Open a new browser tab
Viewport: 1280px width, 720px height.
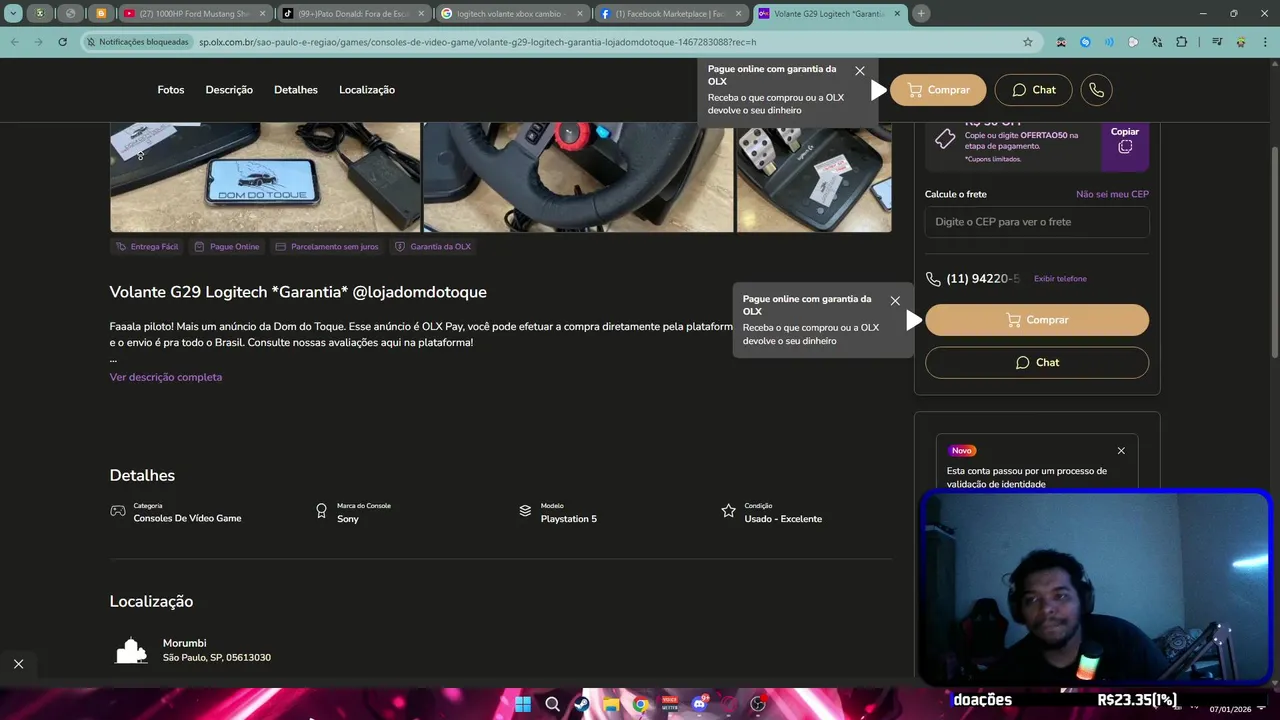tap(921, 14)
